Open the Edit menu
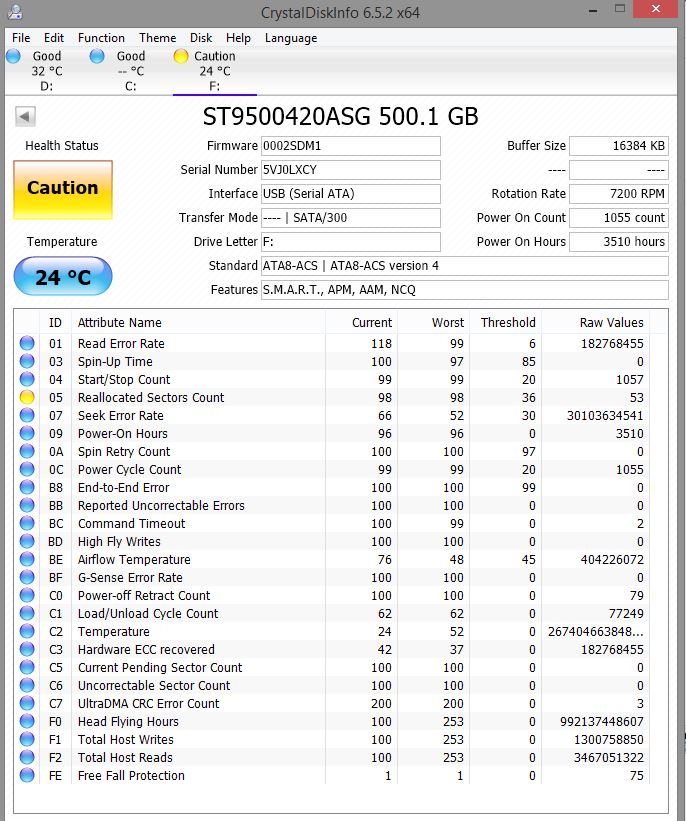Screen dimensions: 686x821 pos(54,38)
